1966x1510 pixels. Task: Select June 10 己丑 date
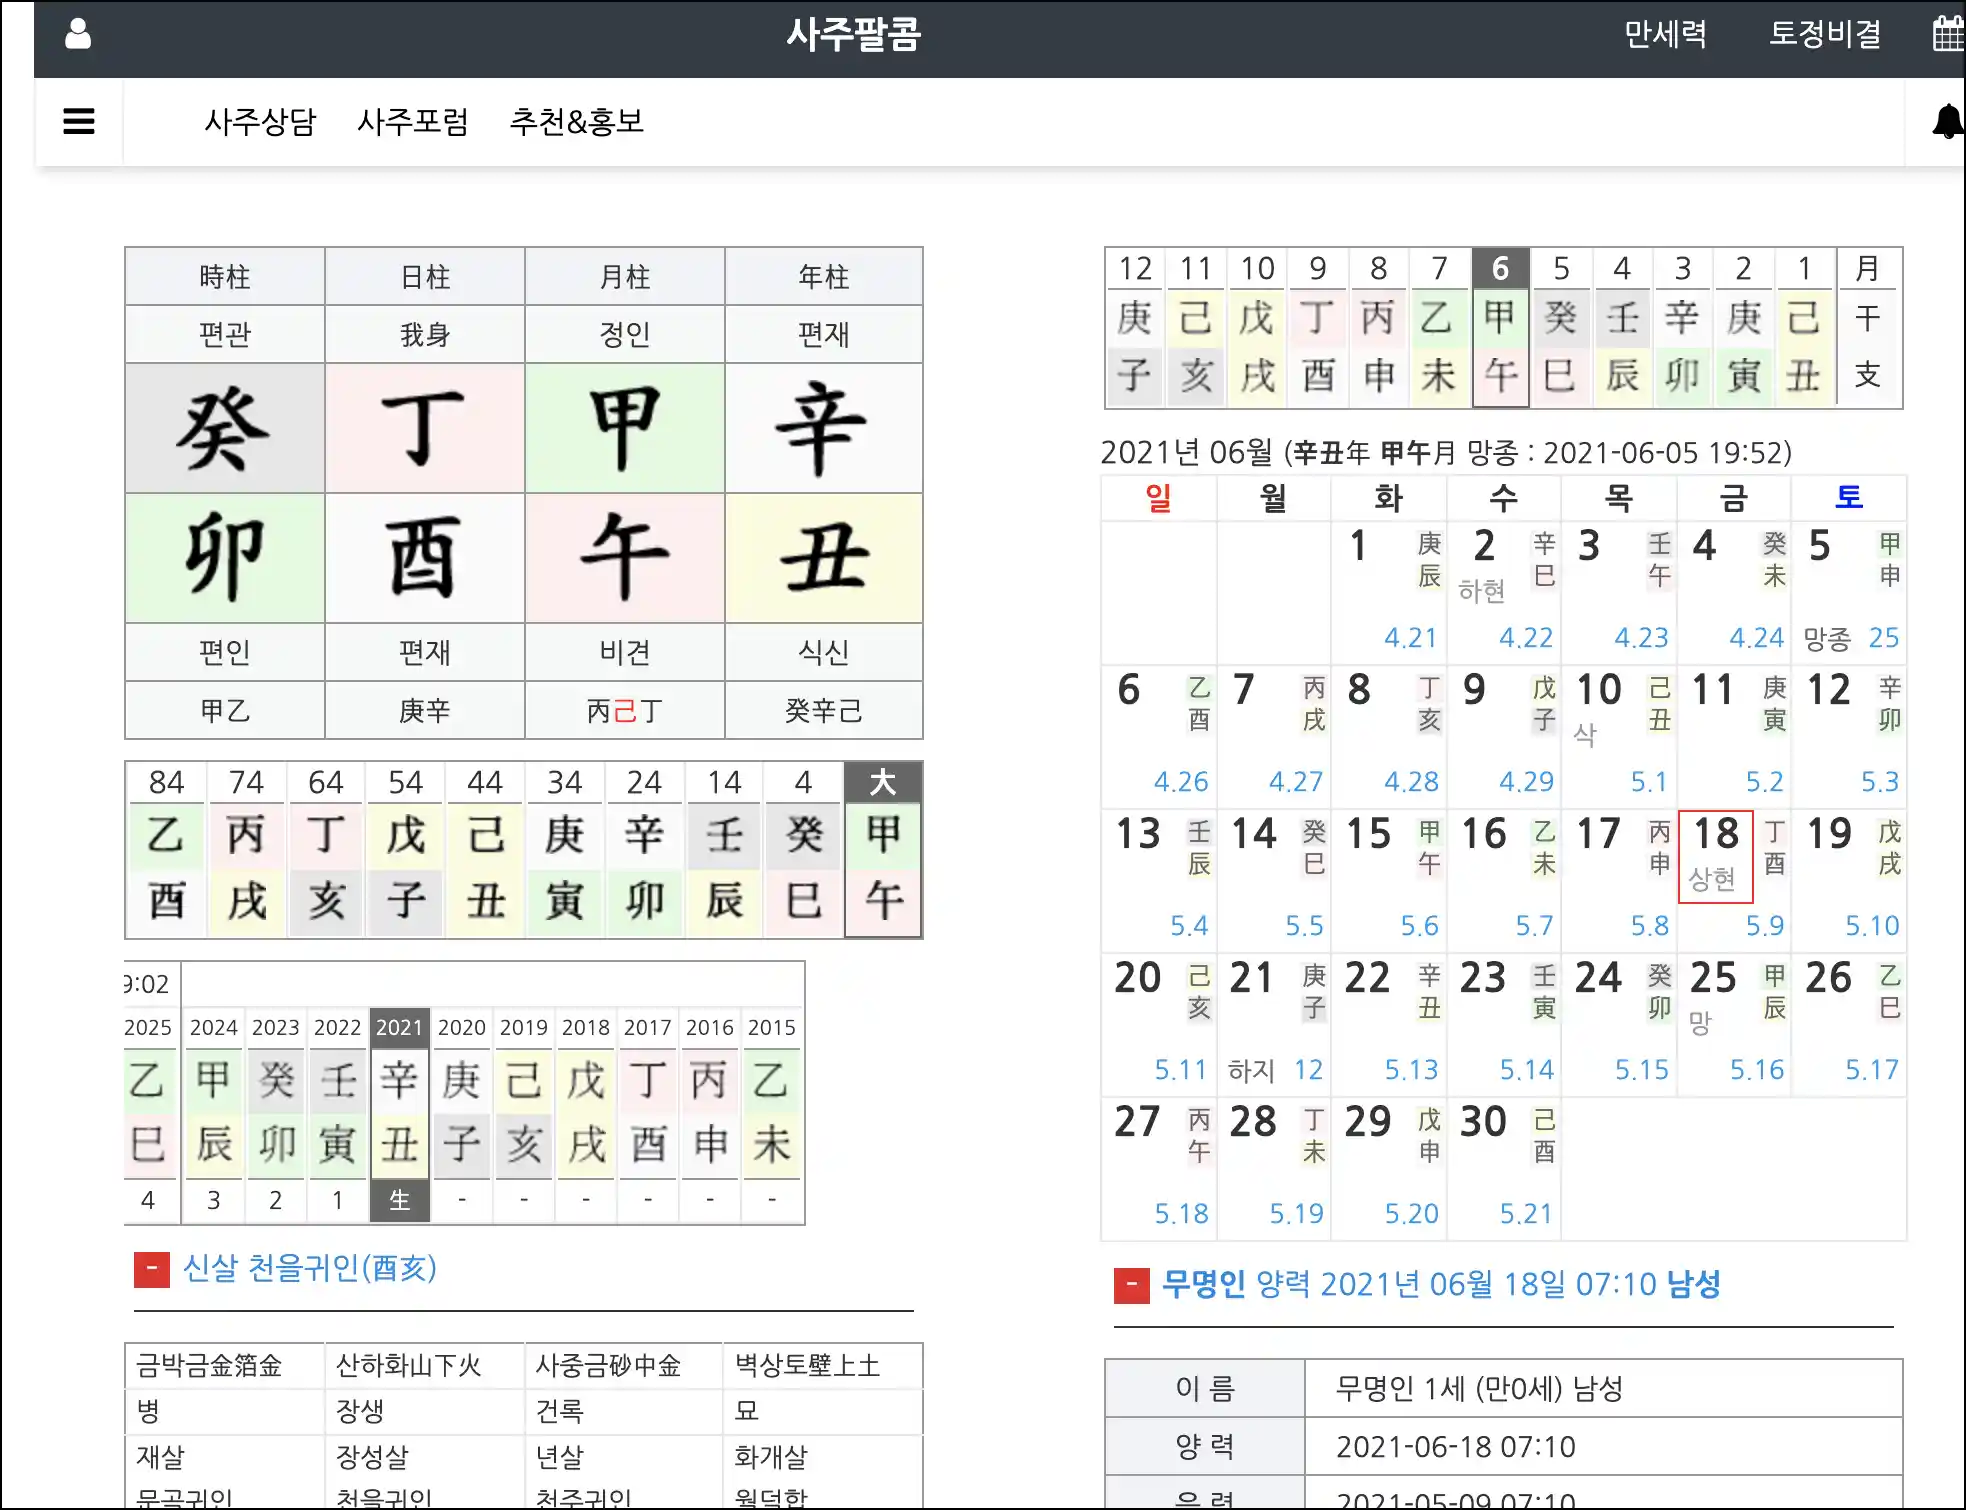tap(1619, 737)
